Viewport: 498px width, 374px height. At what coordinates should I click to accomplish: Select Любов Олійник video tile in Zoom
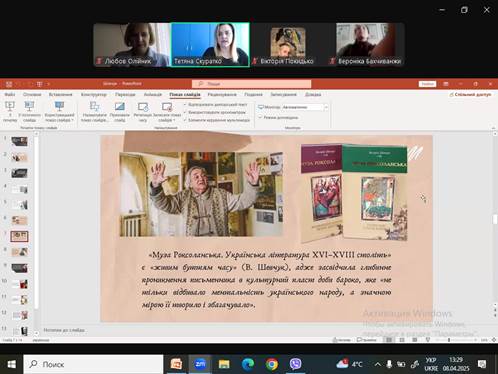(132, 45)
